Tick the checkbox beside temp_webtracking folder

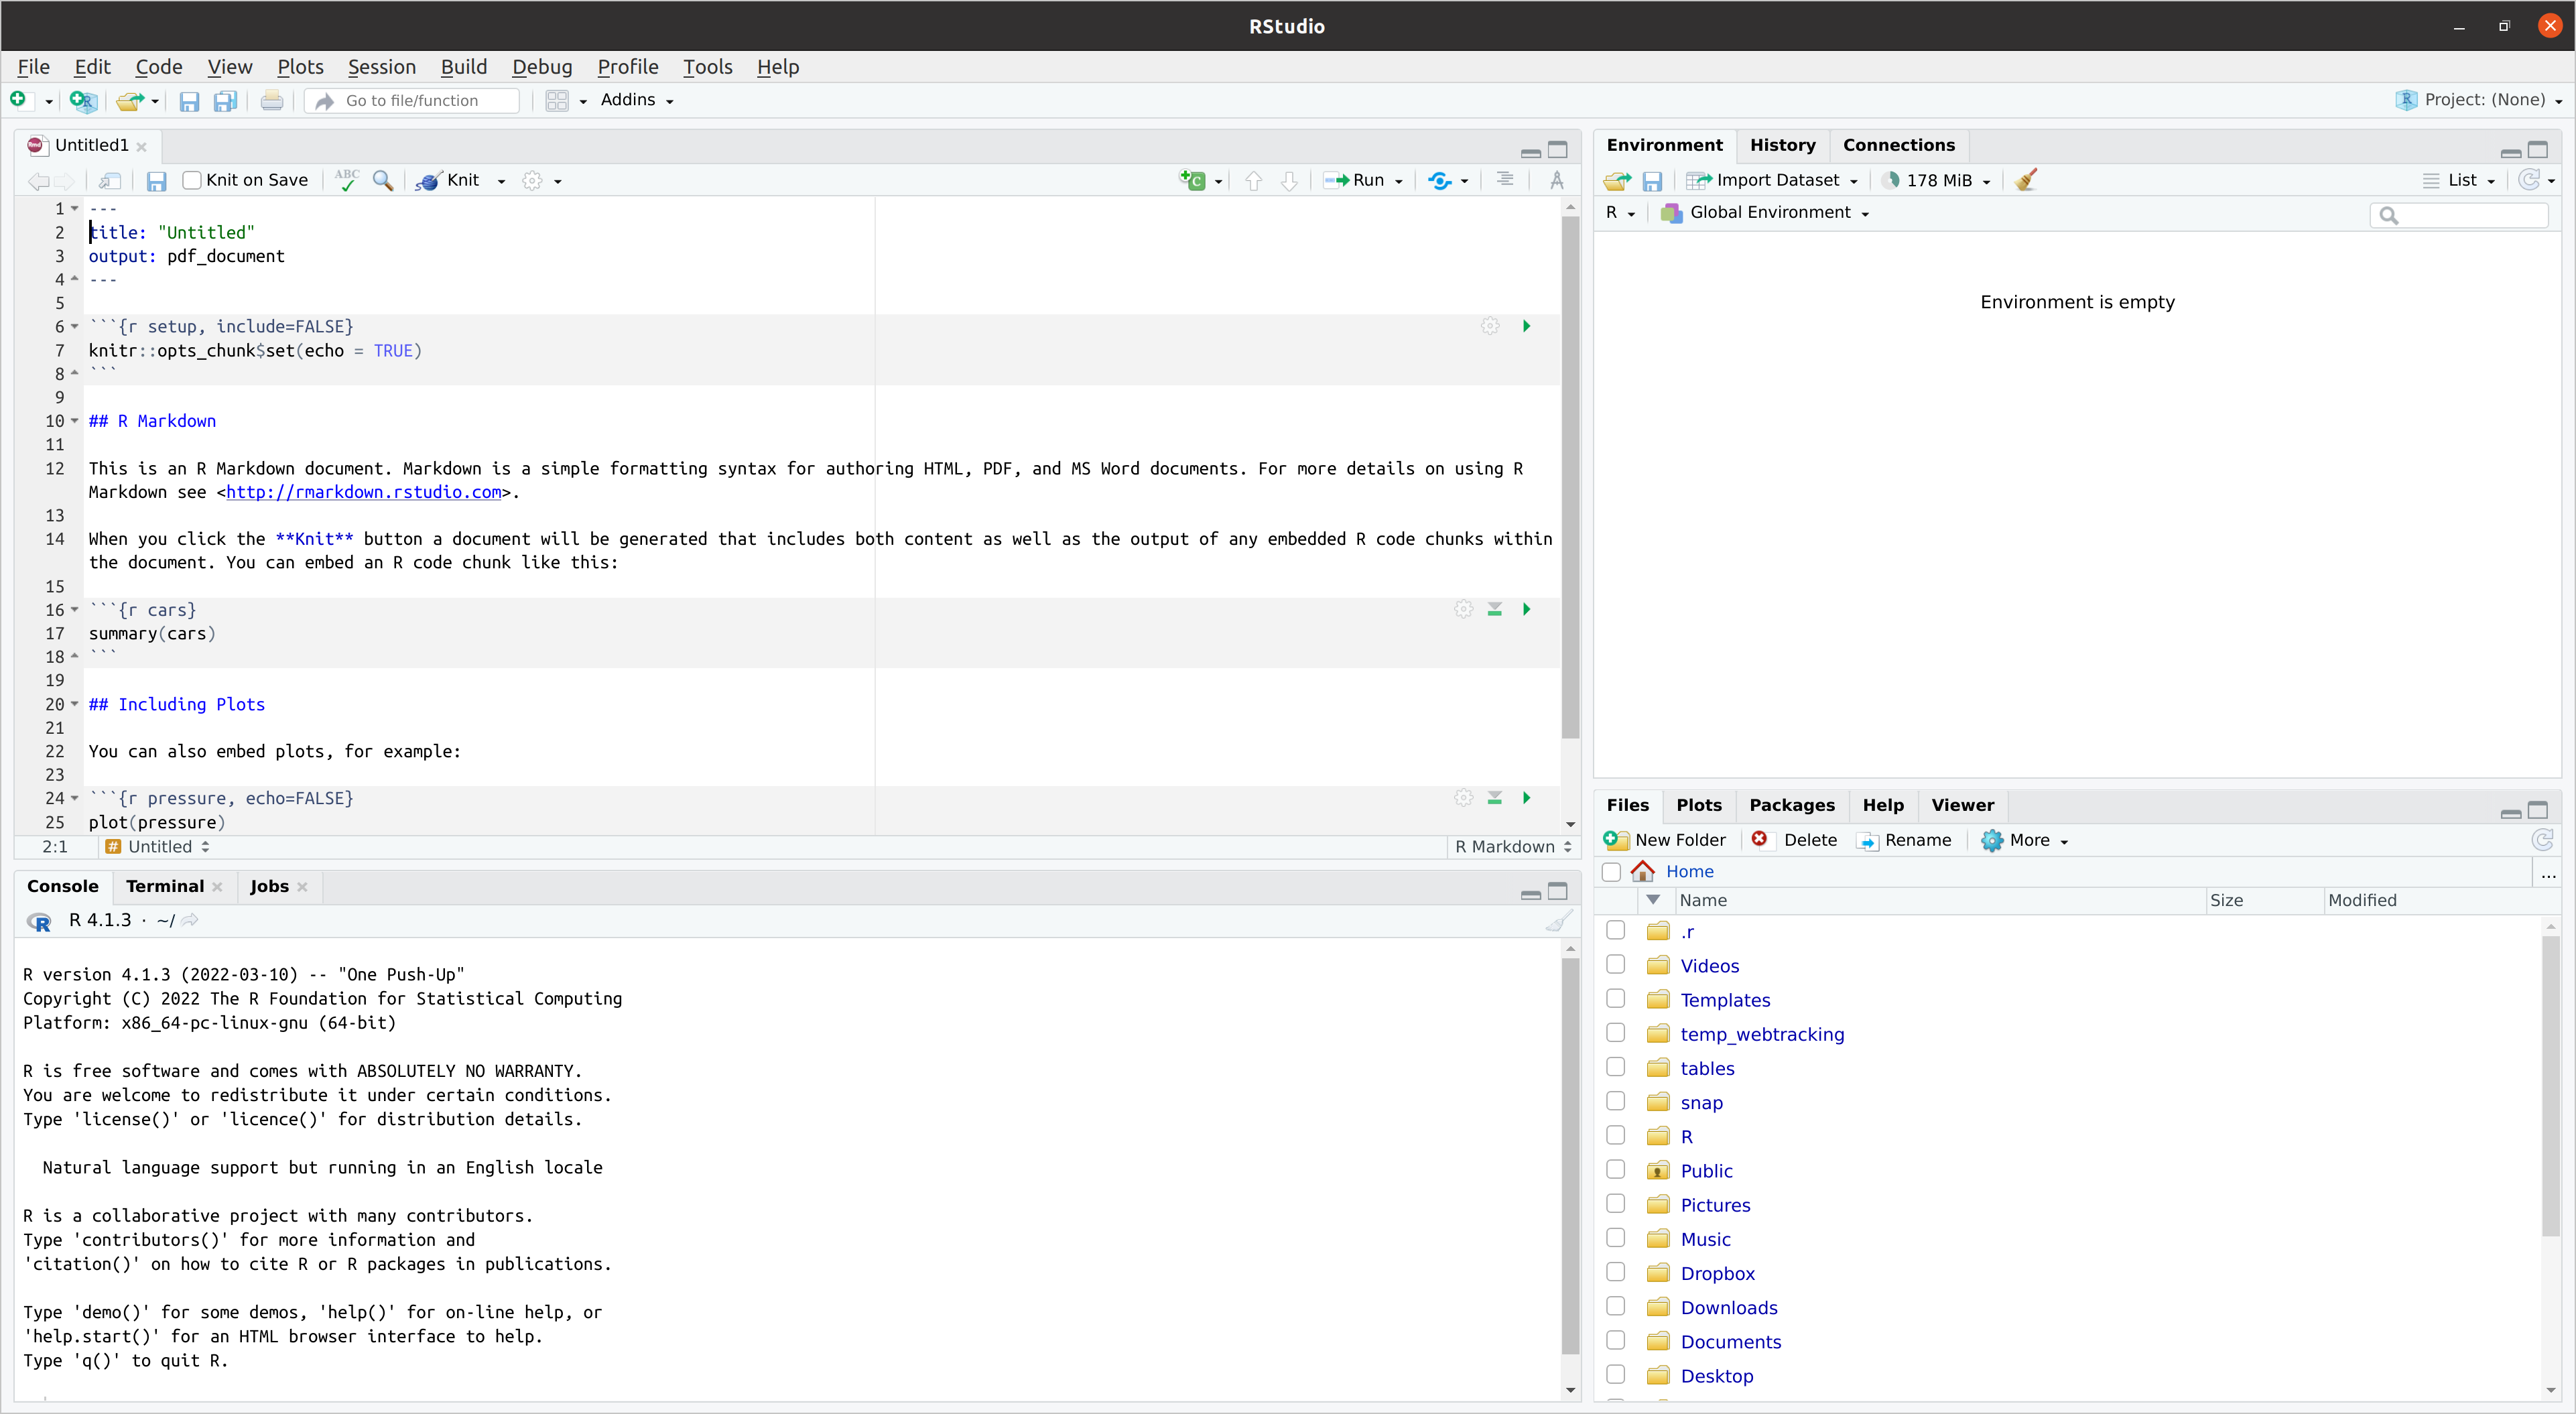pos(1615,1033)
